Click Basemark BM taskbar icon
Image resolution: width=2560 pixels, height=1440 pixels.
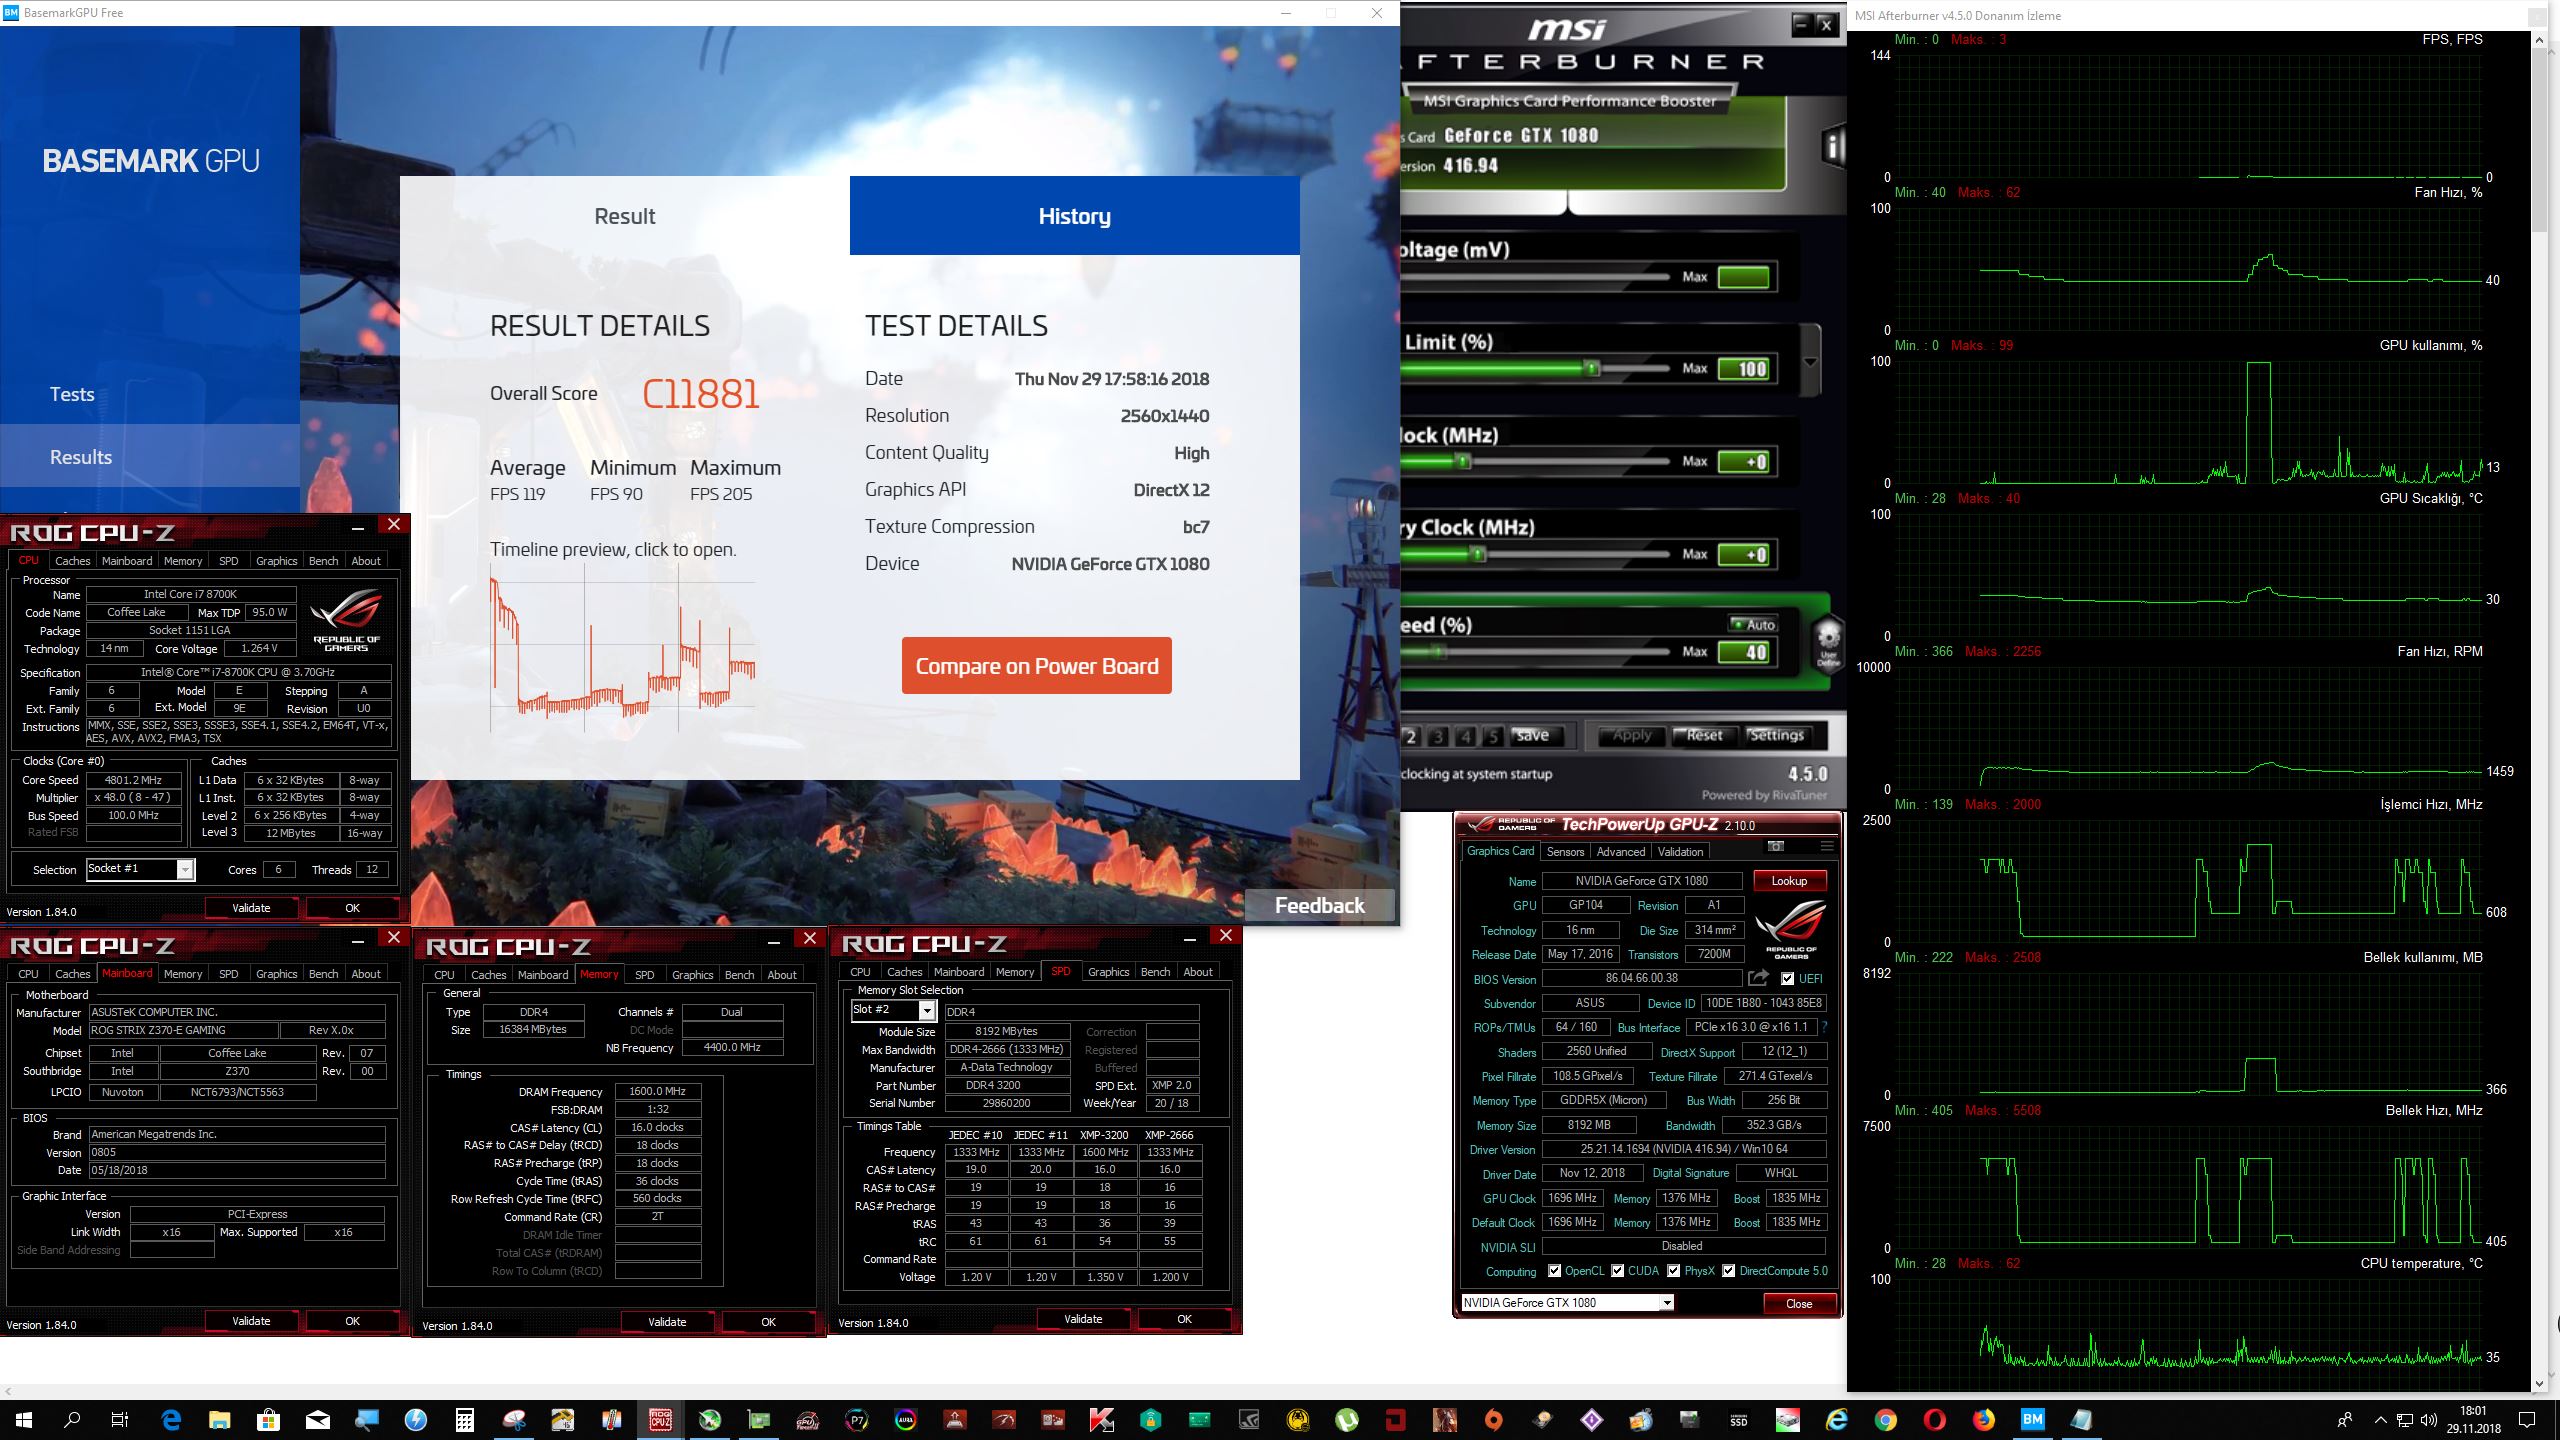point(2032,1419)
